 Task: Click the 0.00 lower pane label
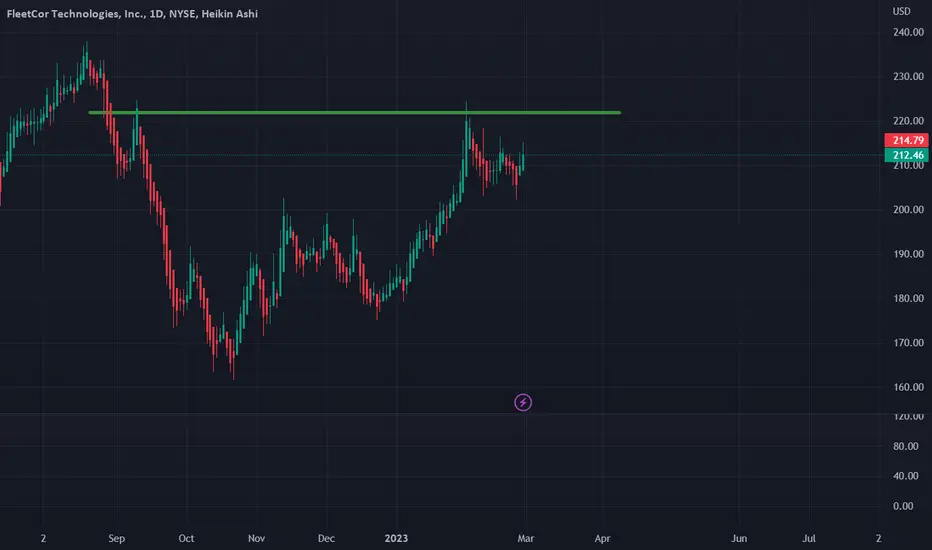pos(903,506)
